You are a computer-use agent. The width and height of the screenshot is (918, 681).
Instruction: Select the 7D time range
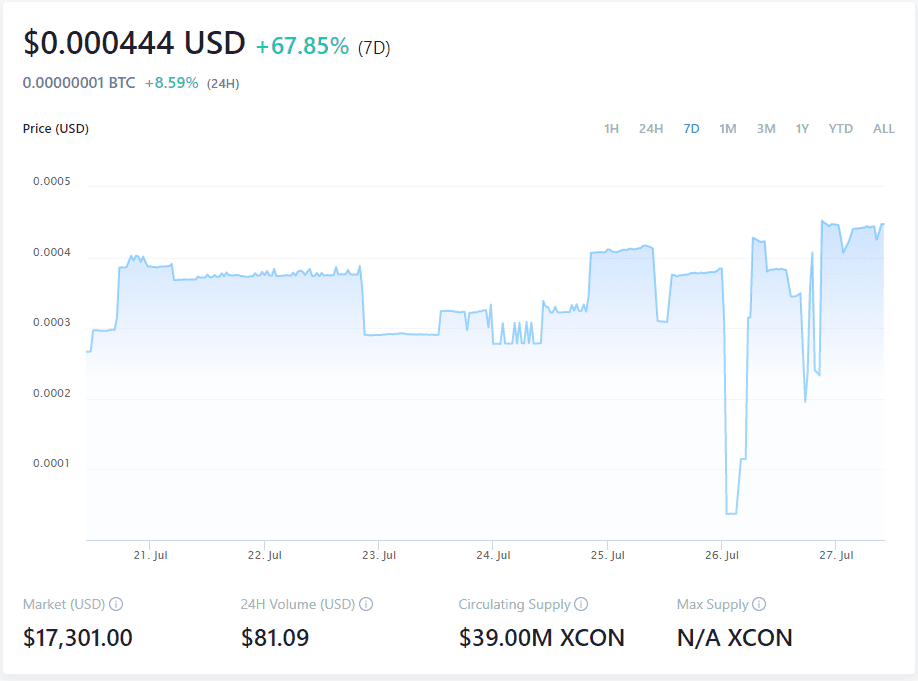point(691,128)
